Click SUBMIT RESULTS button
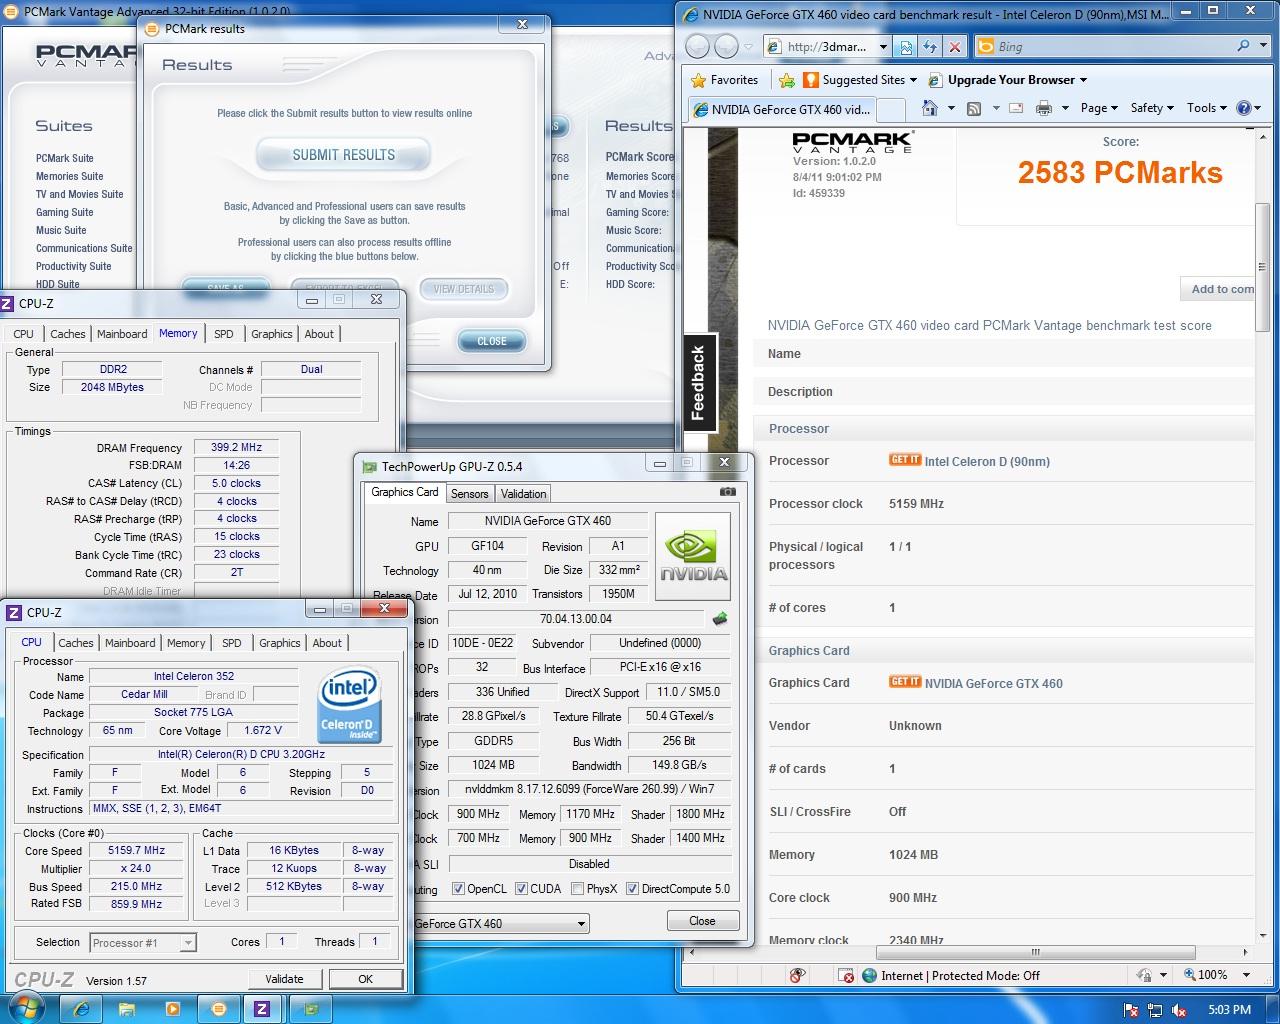Screen dimensions: 1280x1024 coord(343,155)
